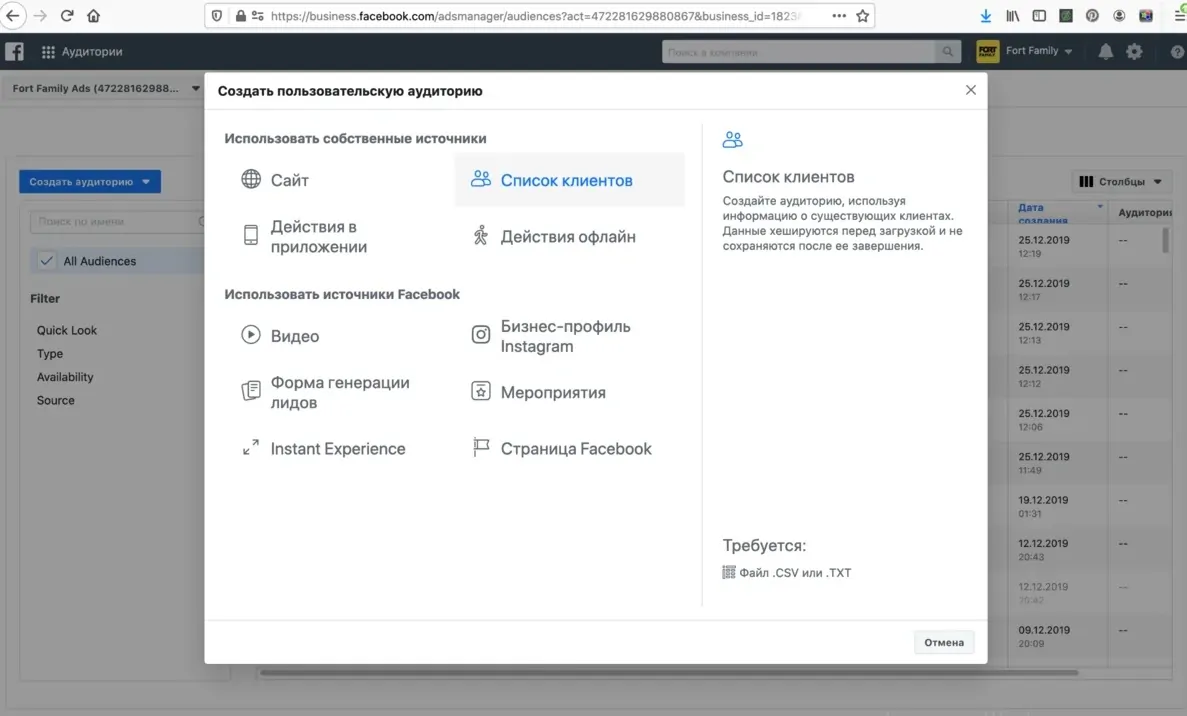Choose the Страница Facebook flag icon

(x=481, y=448)
